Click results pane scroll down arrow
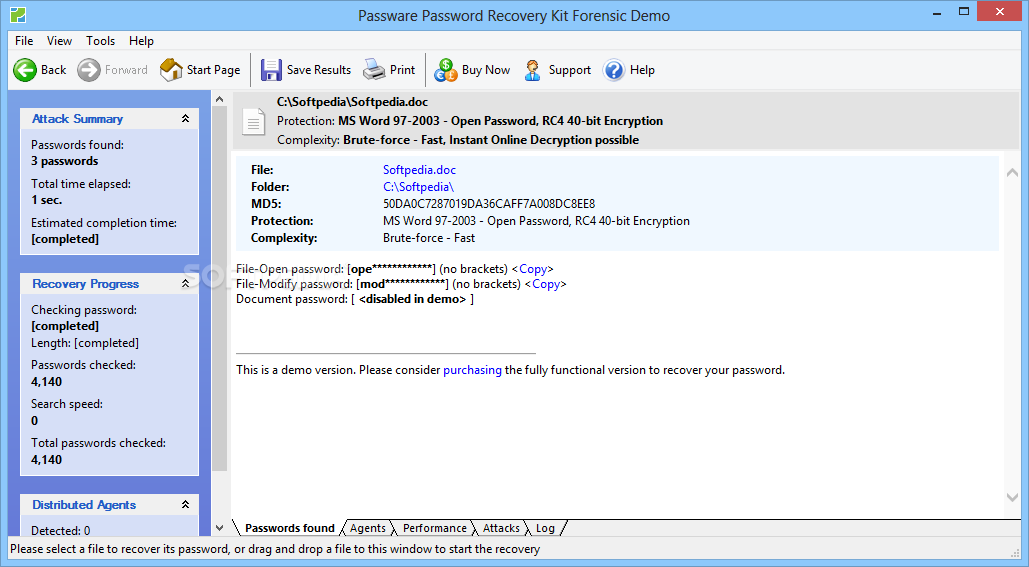The width and height of the screenshot is (1029, 567). [1013, 497]
